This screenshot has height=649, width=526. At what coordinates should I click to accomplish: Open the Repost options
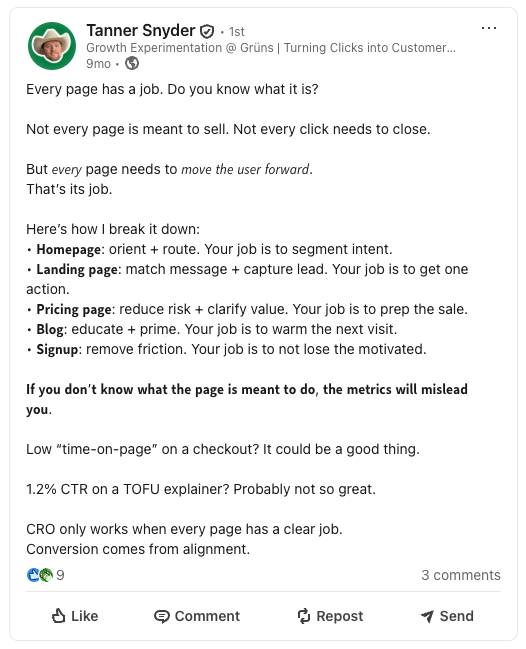[330, 616]
